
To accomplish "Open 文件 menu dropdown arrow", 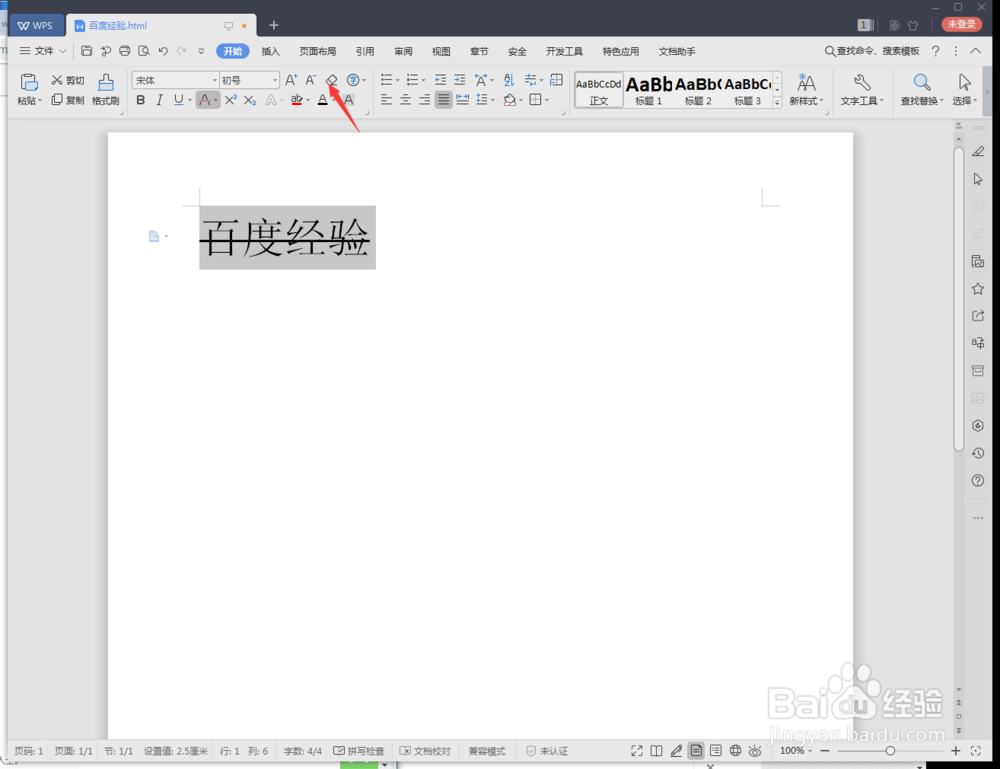I will (x=62, y=51).
